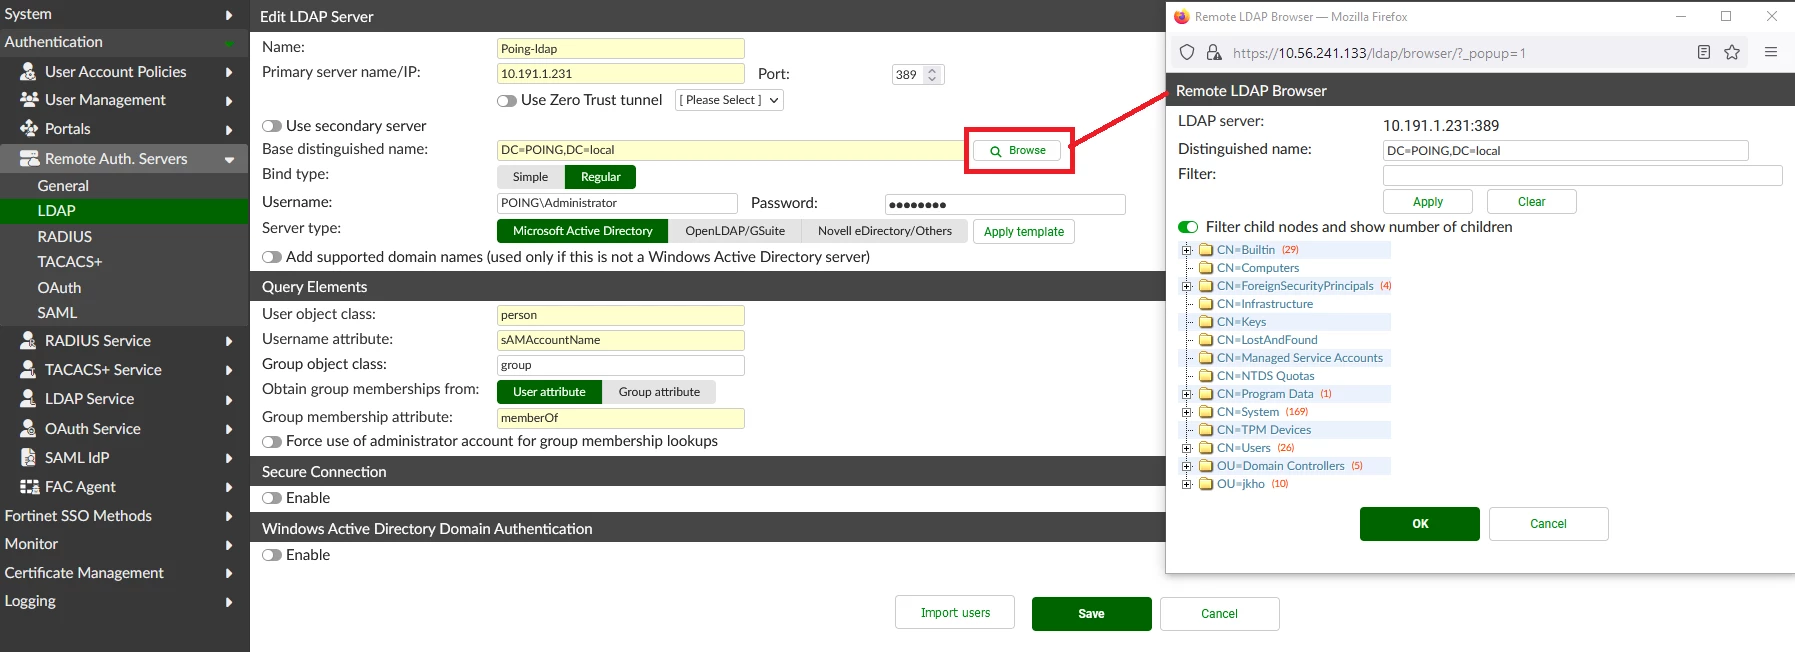The height and width of the screenshot is (658, 1795).
Task: Expand the CN=System tree node
Action: [x=1187, y=412]
